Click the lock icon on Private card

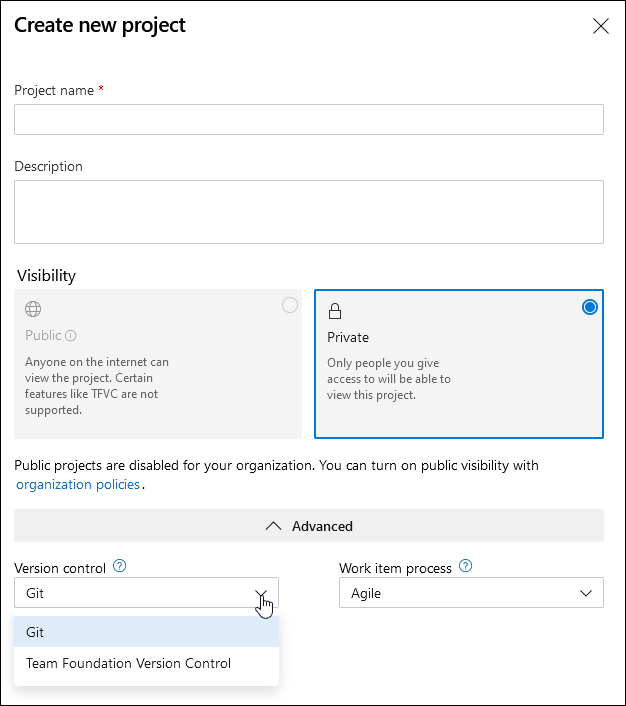(x=335, y=311)
